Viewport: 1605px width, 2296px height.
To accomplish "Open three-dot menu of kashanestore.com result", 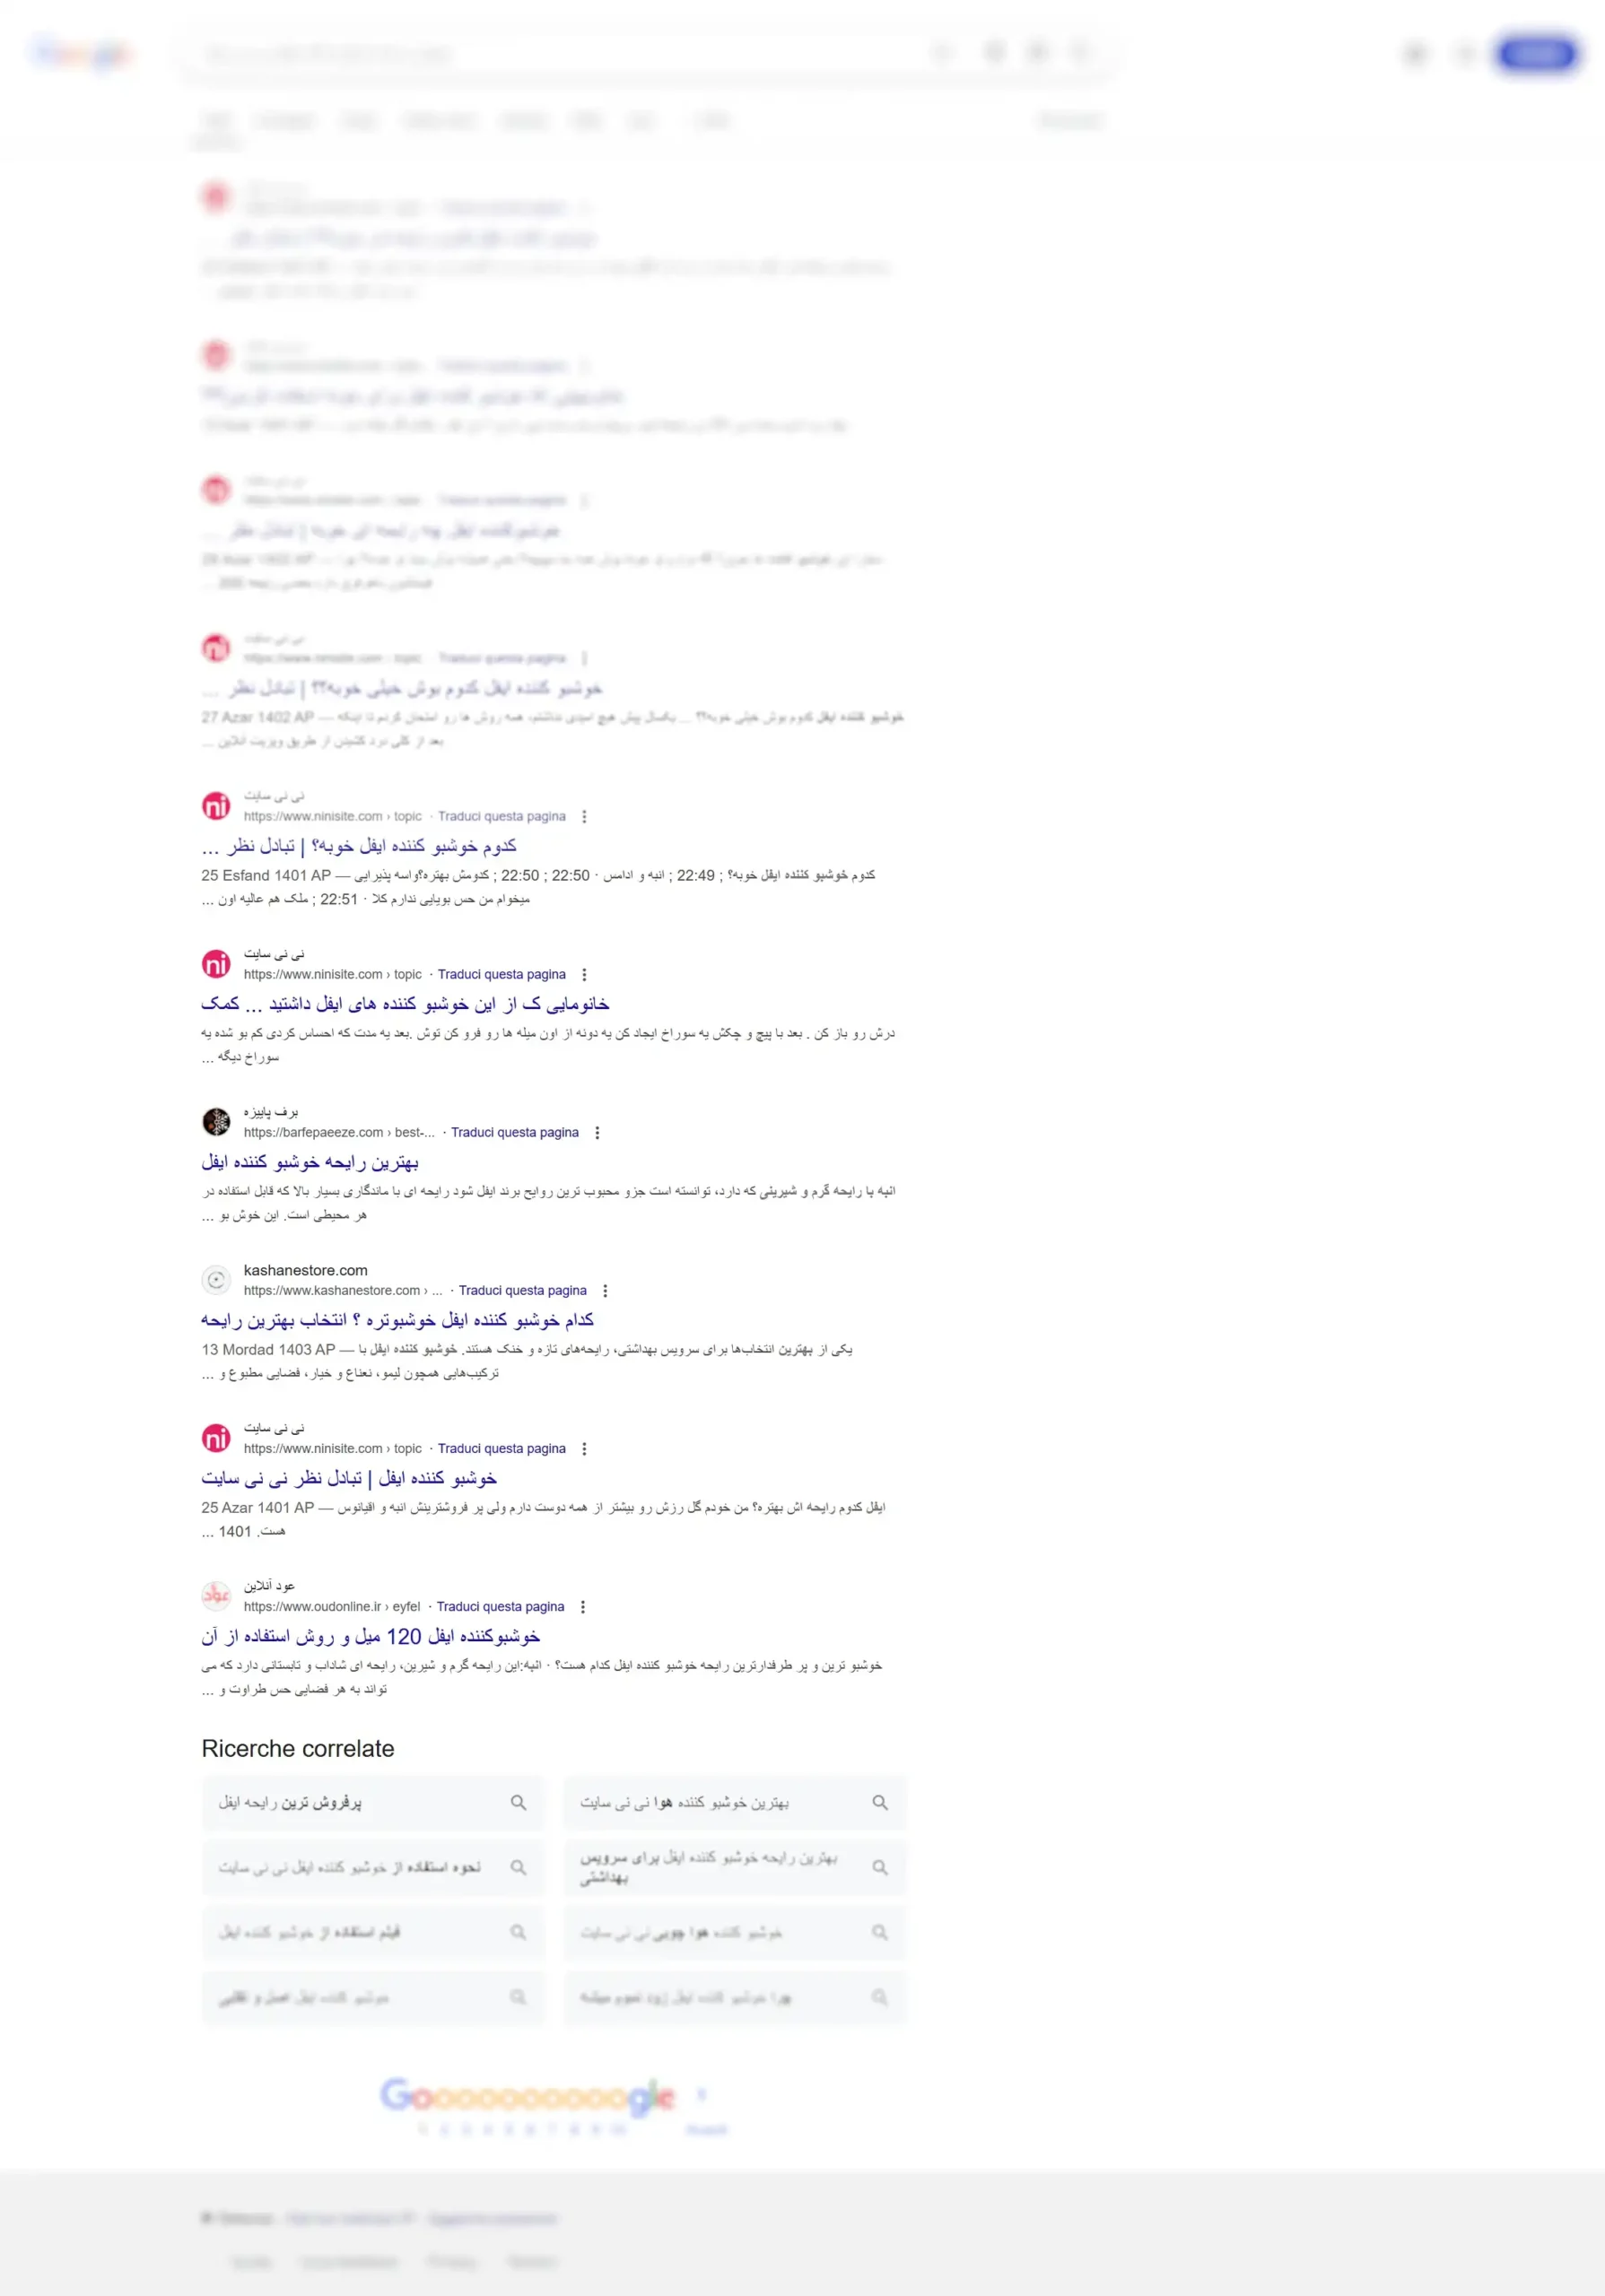I will point(605,1290).
